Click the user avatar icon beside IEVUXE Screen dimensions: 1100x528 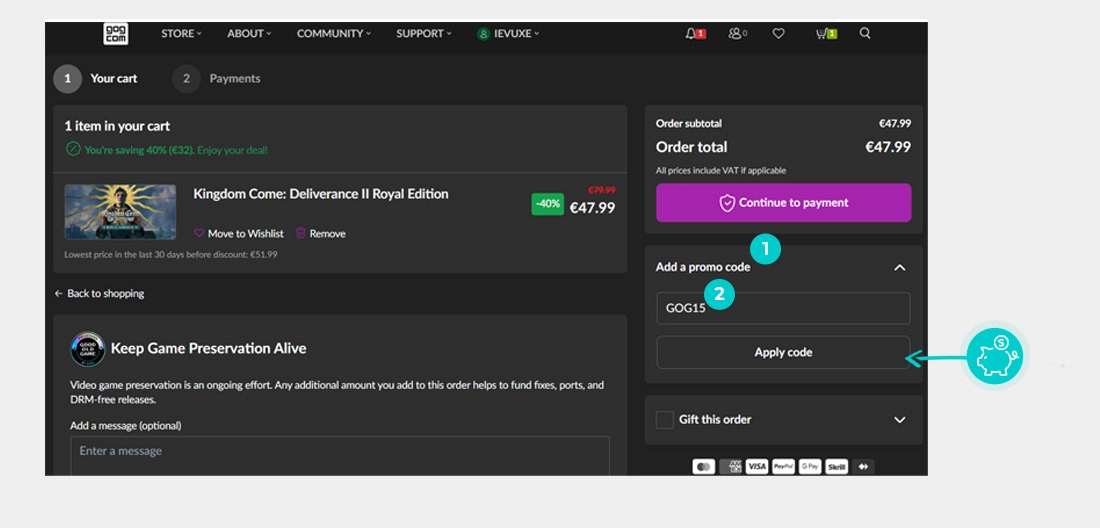(x=483, y=34)
